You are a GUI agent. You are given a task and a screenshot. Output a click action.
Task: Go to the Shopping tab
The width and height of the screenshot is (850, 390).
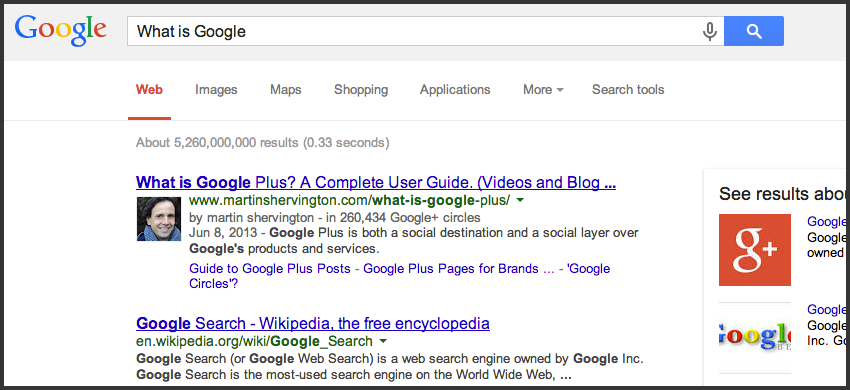point(361,90)
